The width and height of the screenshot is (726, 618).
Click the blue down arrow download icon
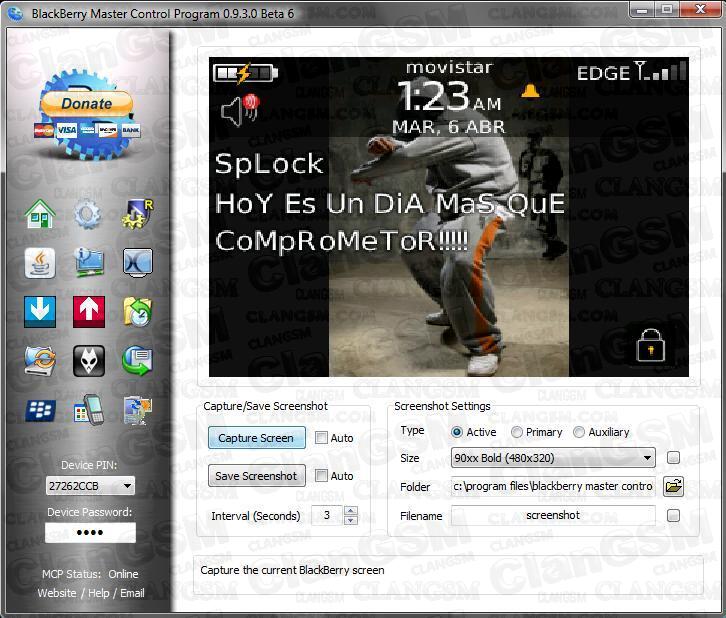point(40,312)
